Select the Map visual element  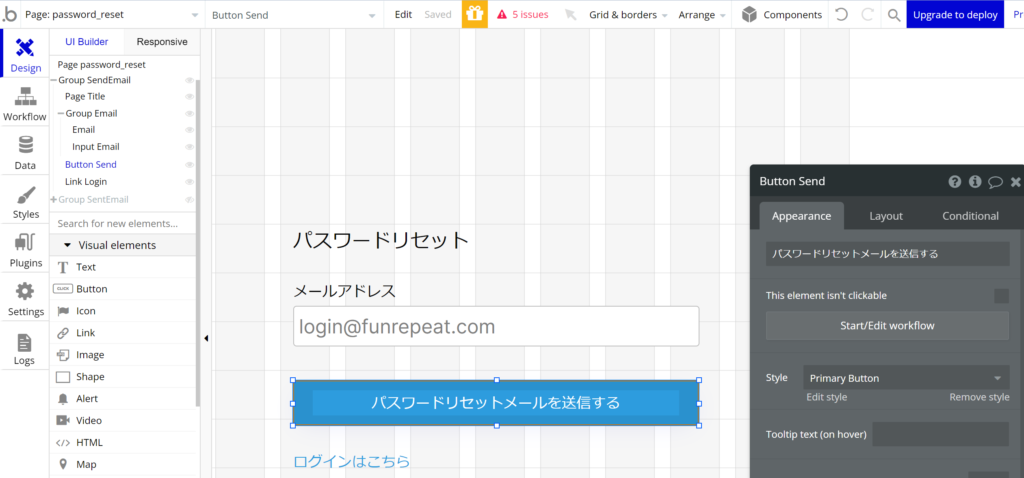point(124,464)
